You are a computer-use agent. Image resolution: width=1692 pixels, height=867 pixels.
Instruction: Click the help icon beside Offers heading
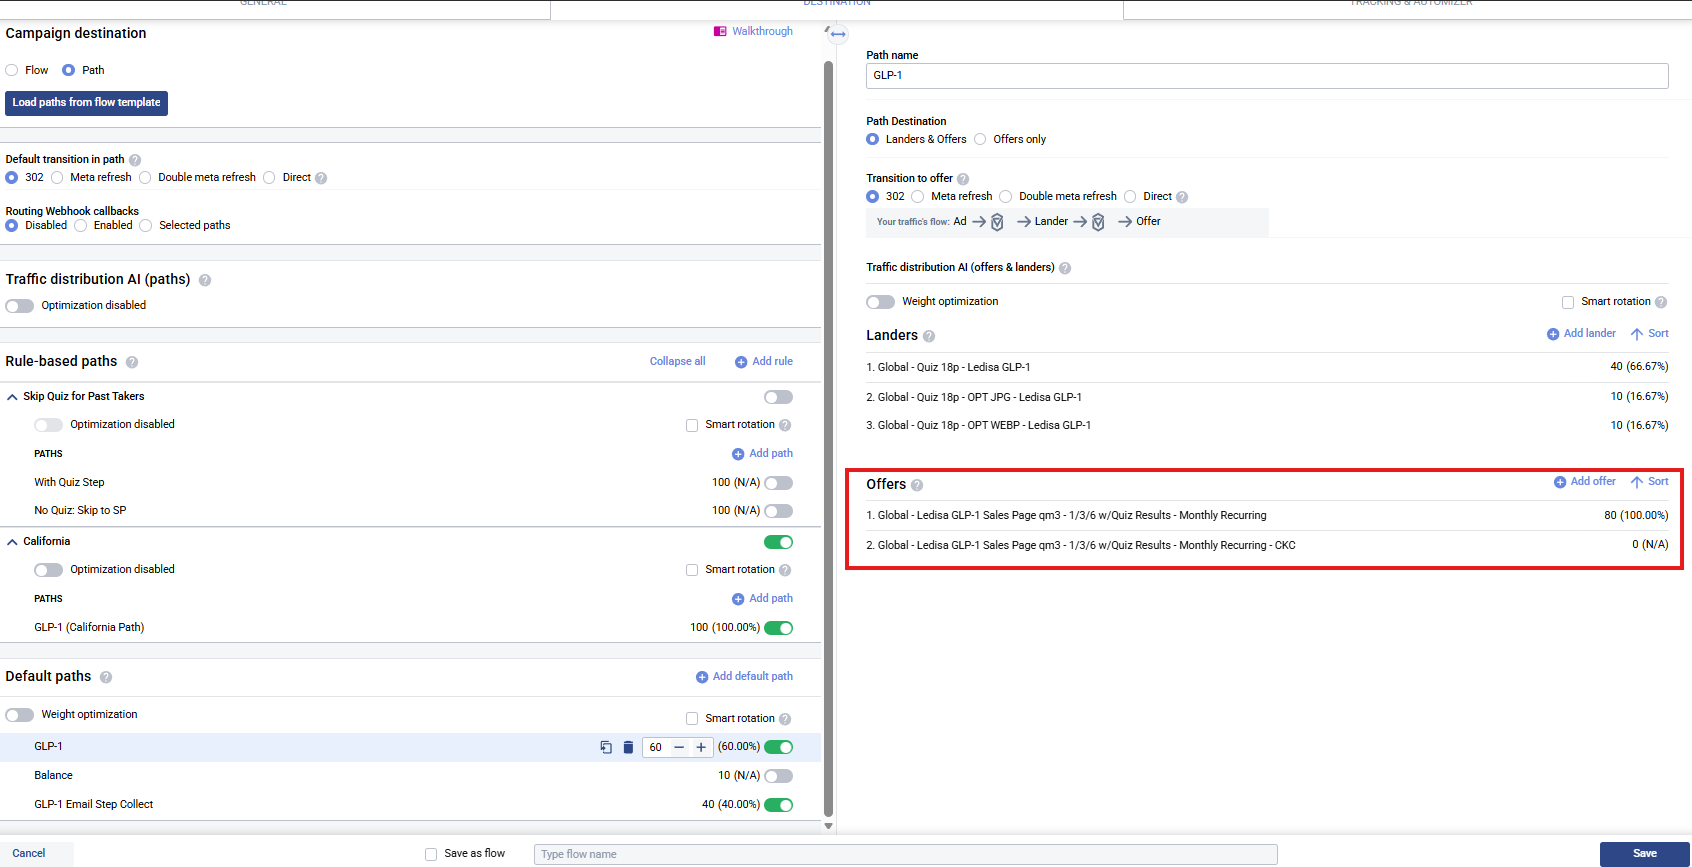(917, 485)
